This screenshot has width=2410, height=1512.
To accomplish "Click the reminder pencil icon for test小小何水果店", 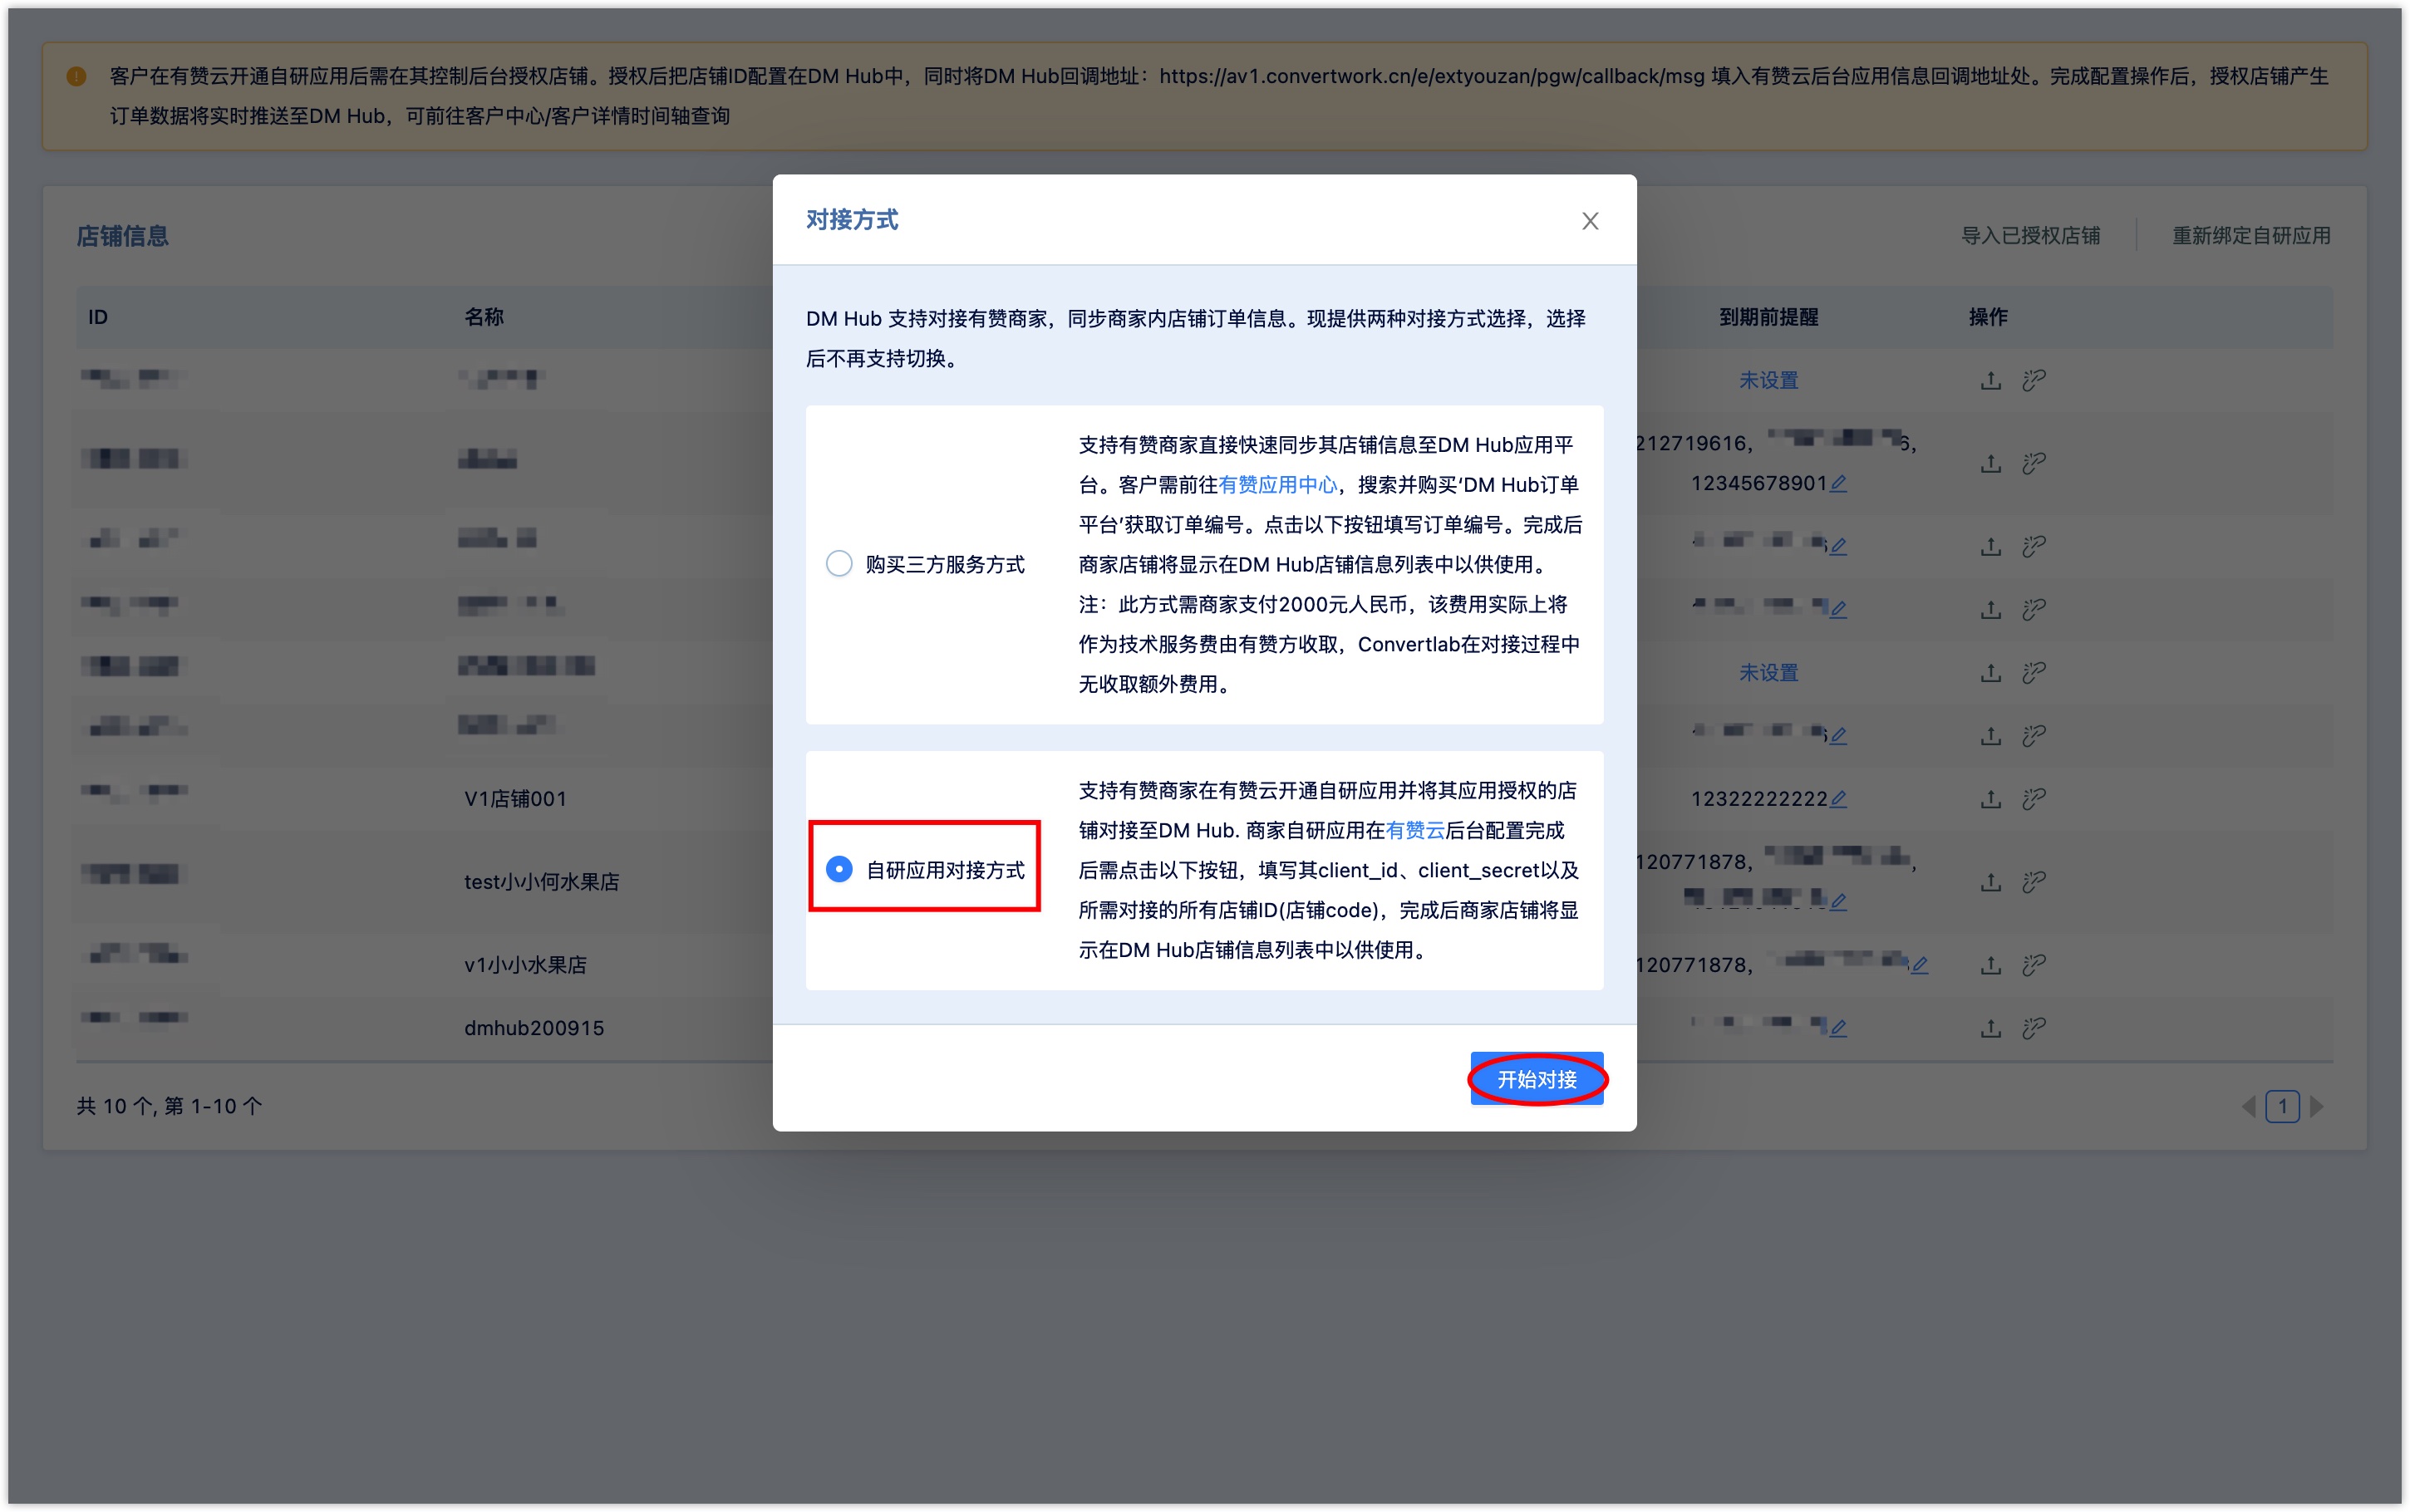I will pos(1838,901).
